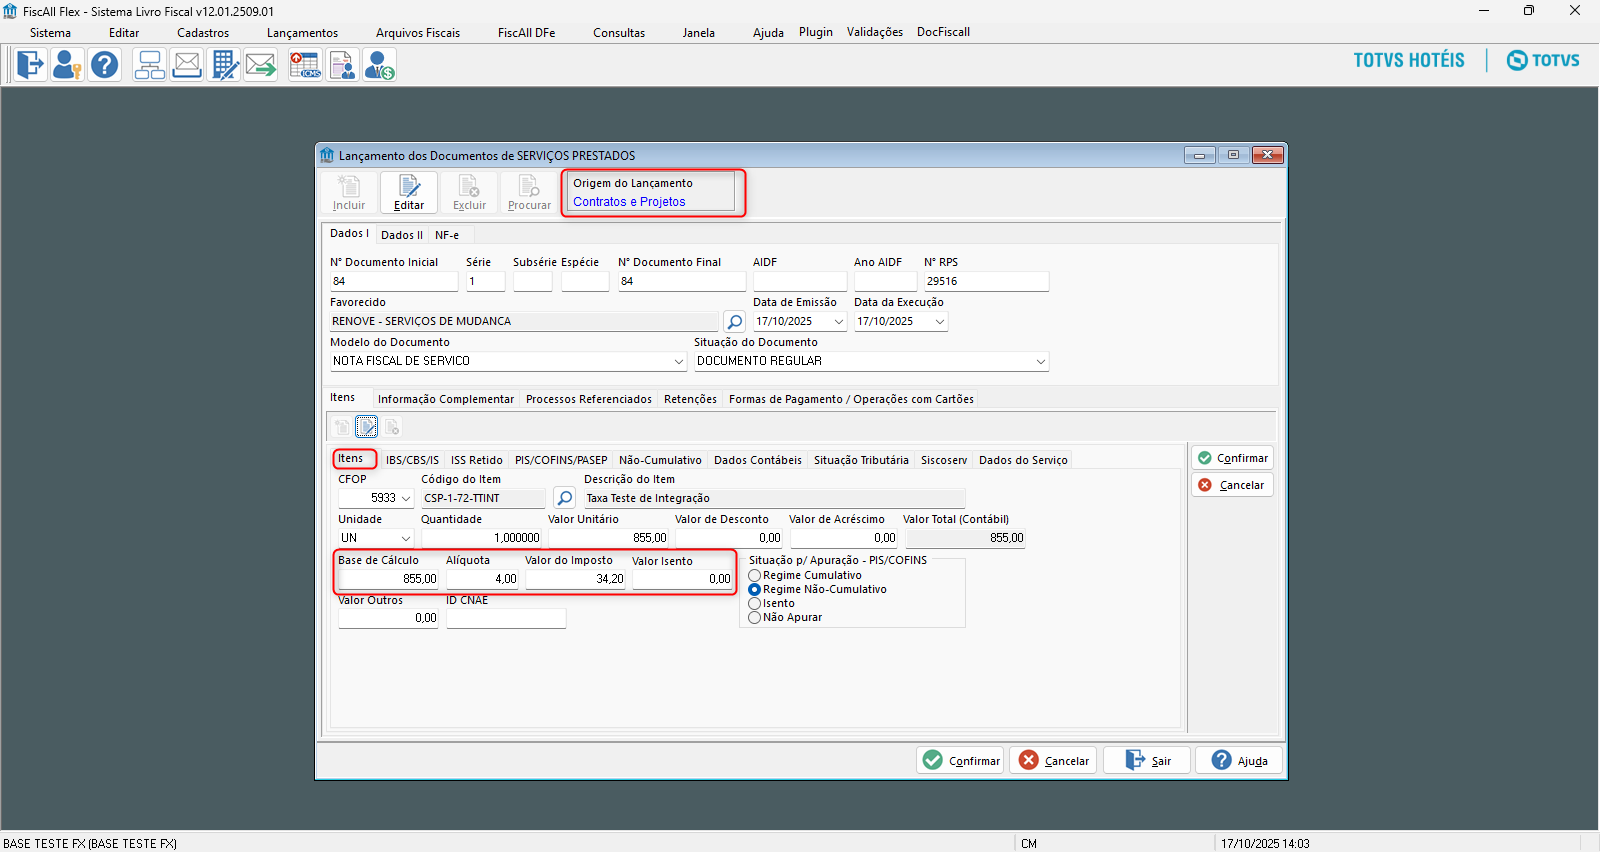Expand the Unidade dropdown
The height and width of the screenshot is (852, 1600).
point(405,538)
